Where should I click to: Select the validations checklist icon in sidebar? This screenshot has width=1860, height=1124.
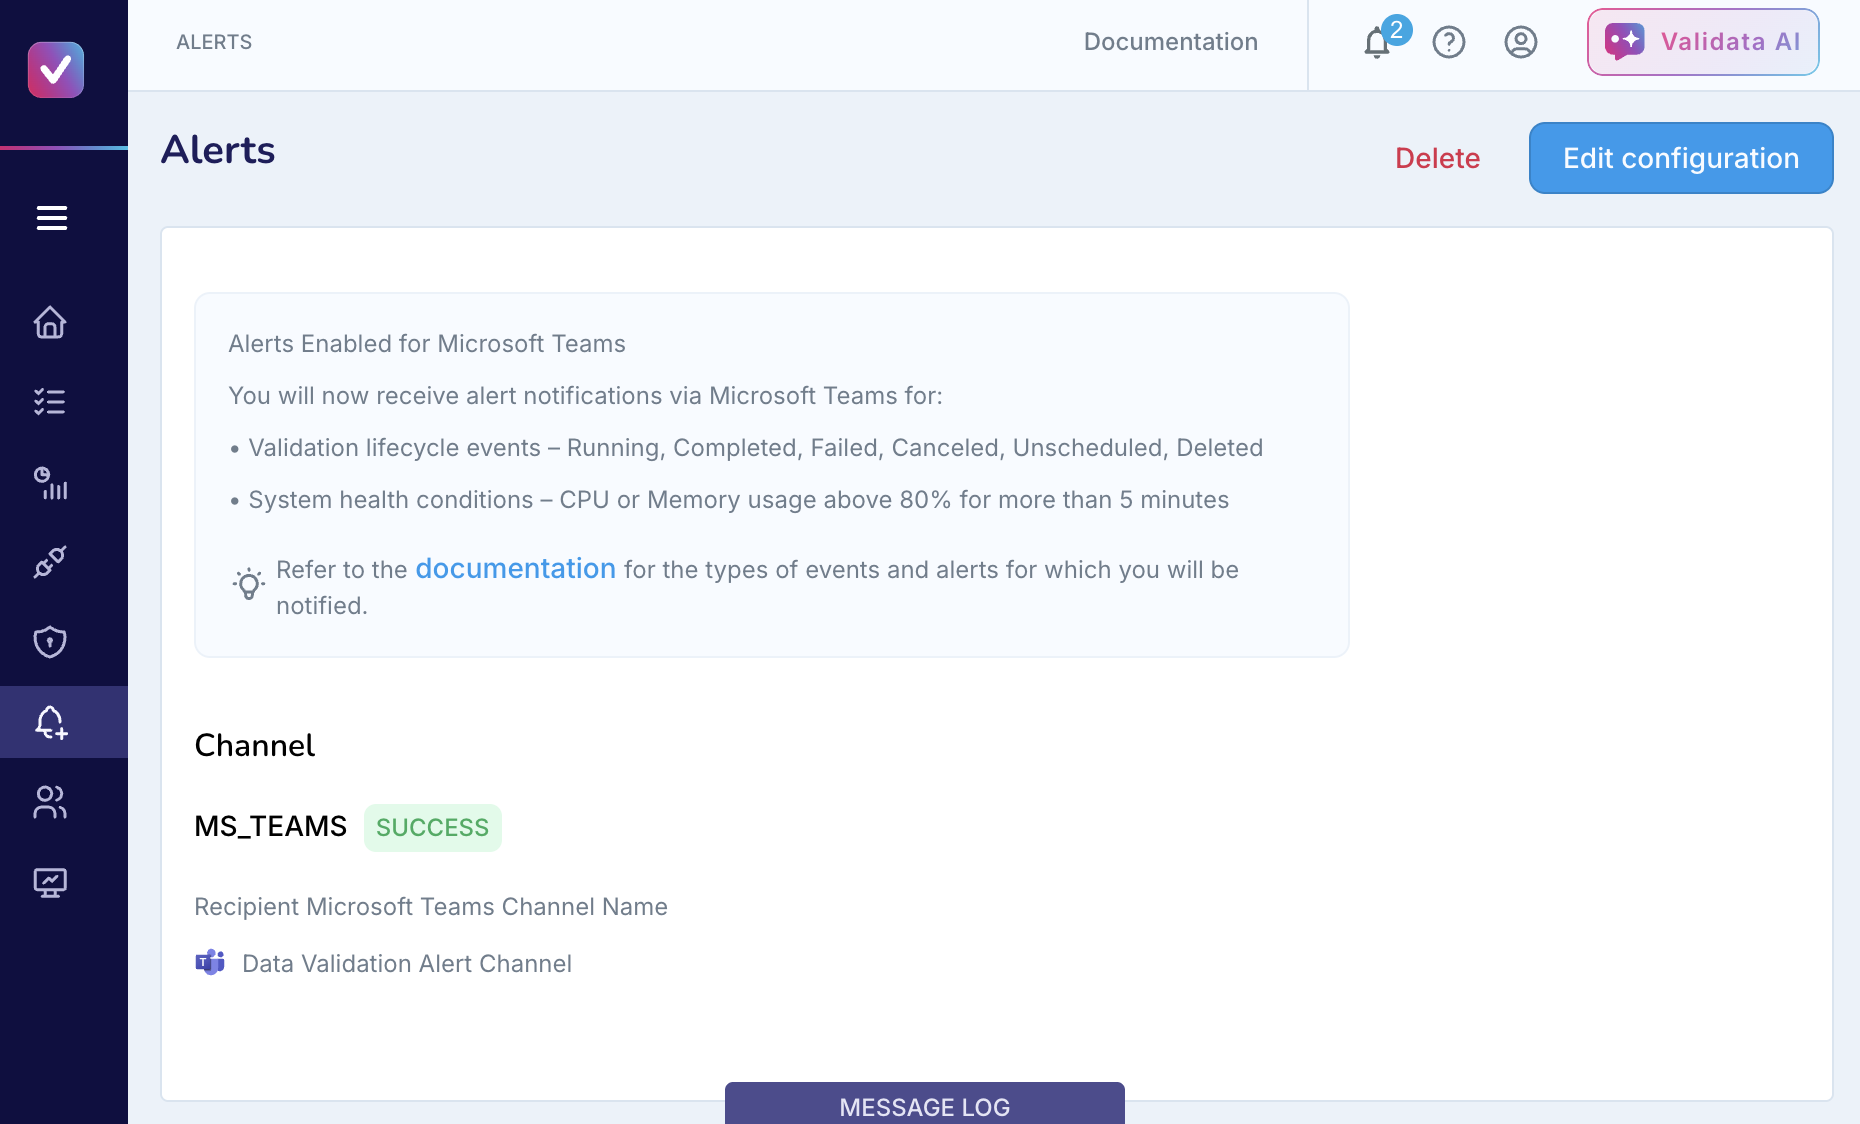click(x=49, y=402)
